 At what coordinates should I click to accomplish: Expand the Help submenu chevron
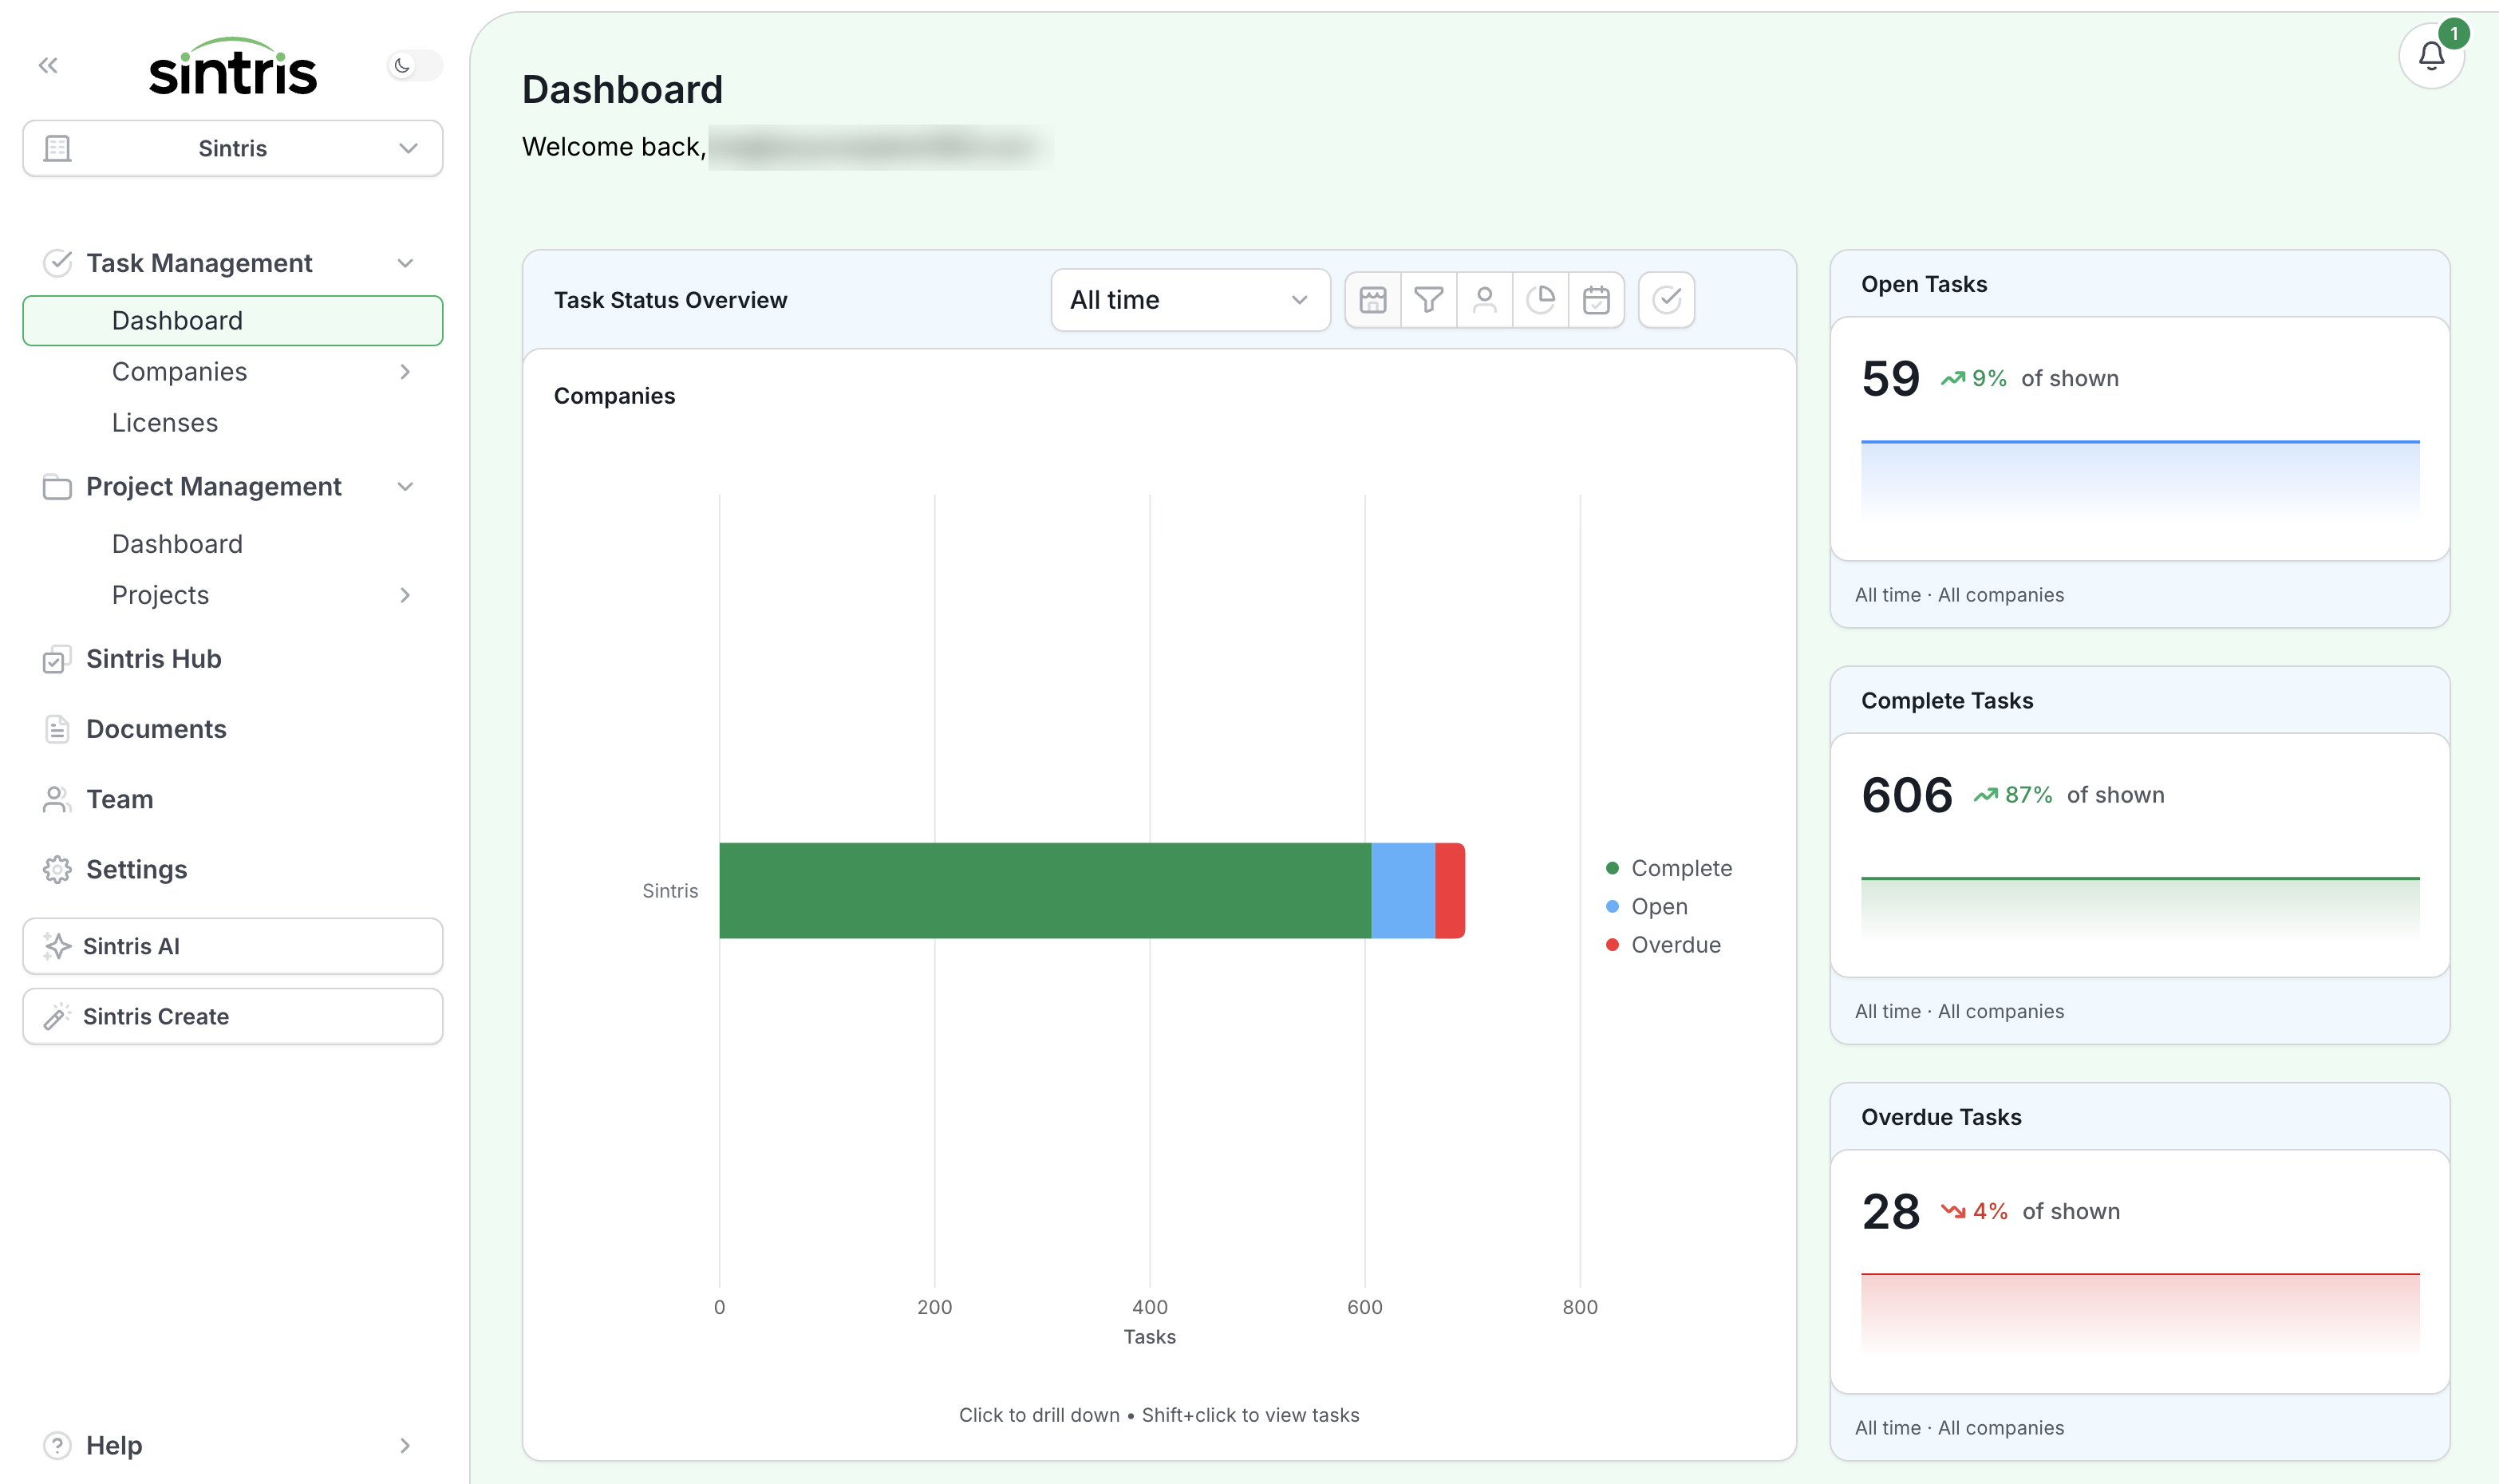click(405, 1445)
